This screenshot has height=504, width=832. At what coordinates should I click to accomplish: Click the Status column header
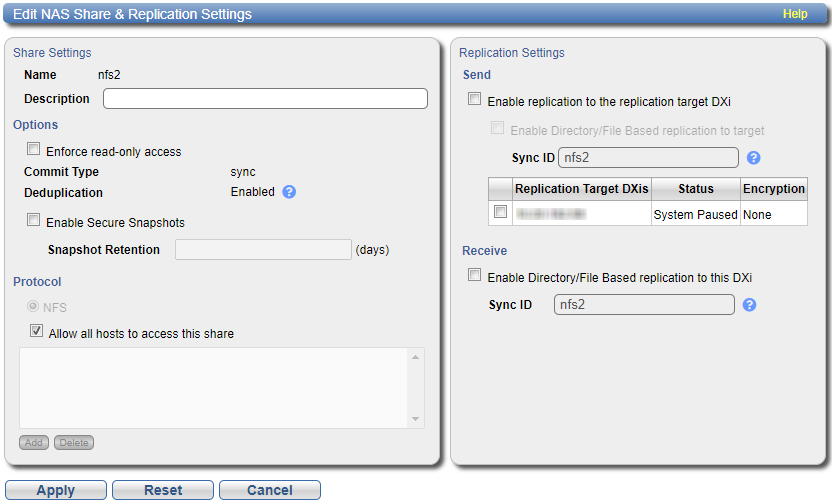[695, 188]
